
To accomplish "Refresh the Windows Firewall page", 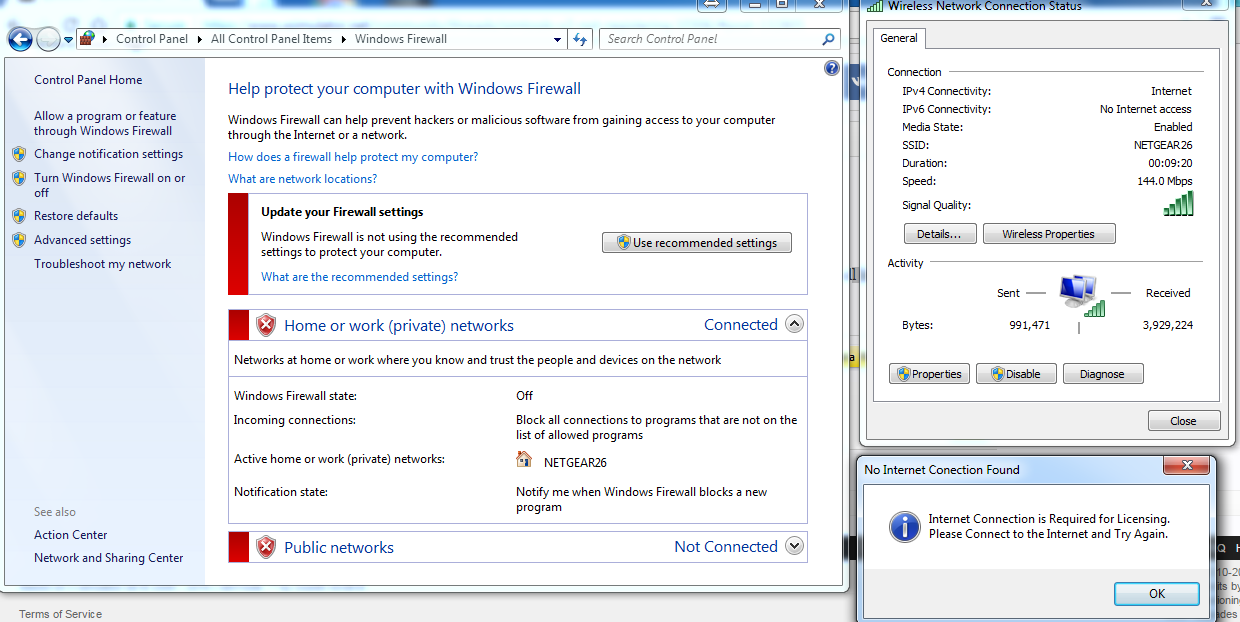I will coord(580,39).
